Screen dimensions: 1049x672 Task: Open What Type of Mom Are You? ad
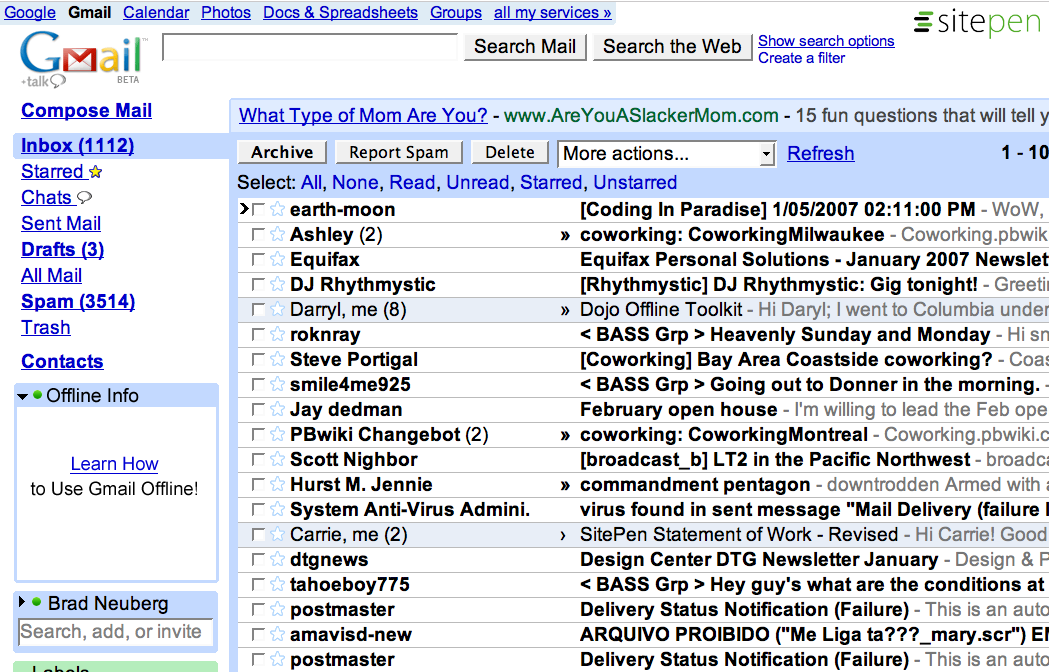363,115
